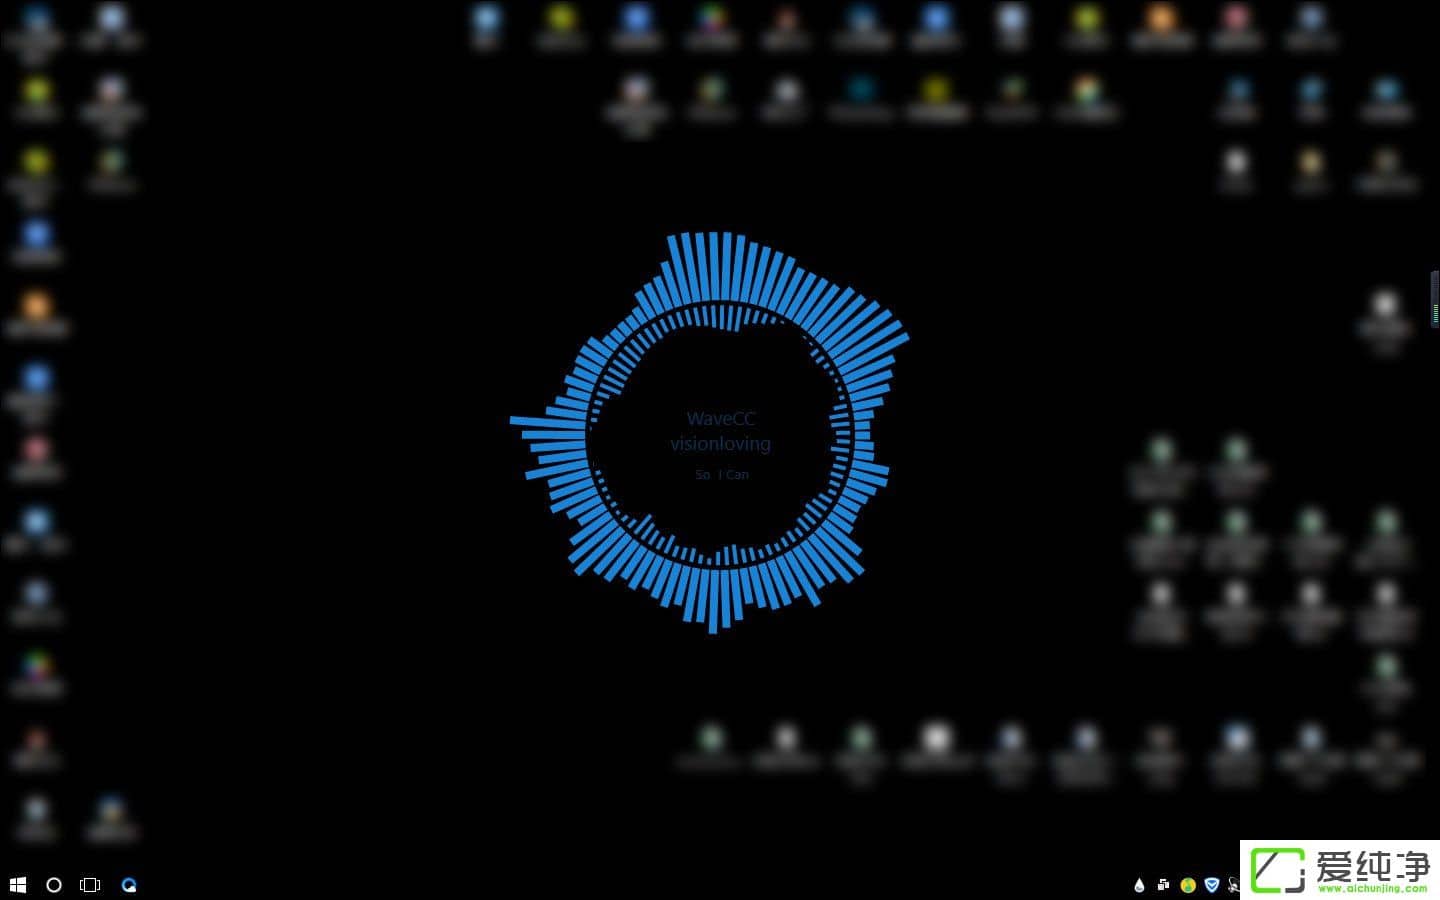Open the blue shield security tray icon
1440x900 pixels.
click(1211, 885)
